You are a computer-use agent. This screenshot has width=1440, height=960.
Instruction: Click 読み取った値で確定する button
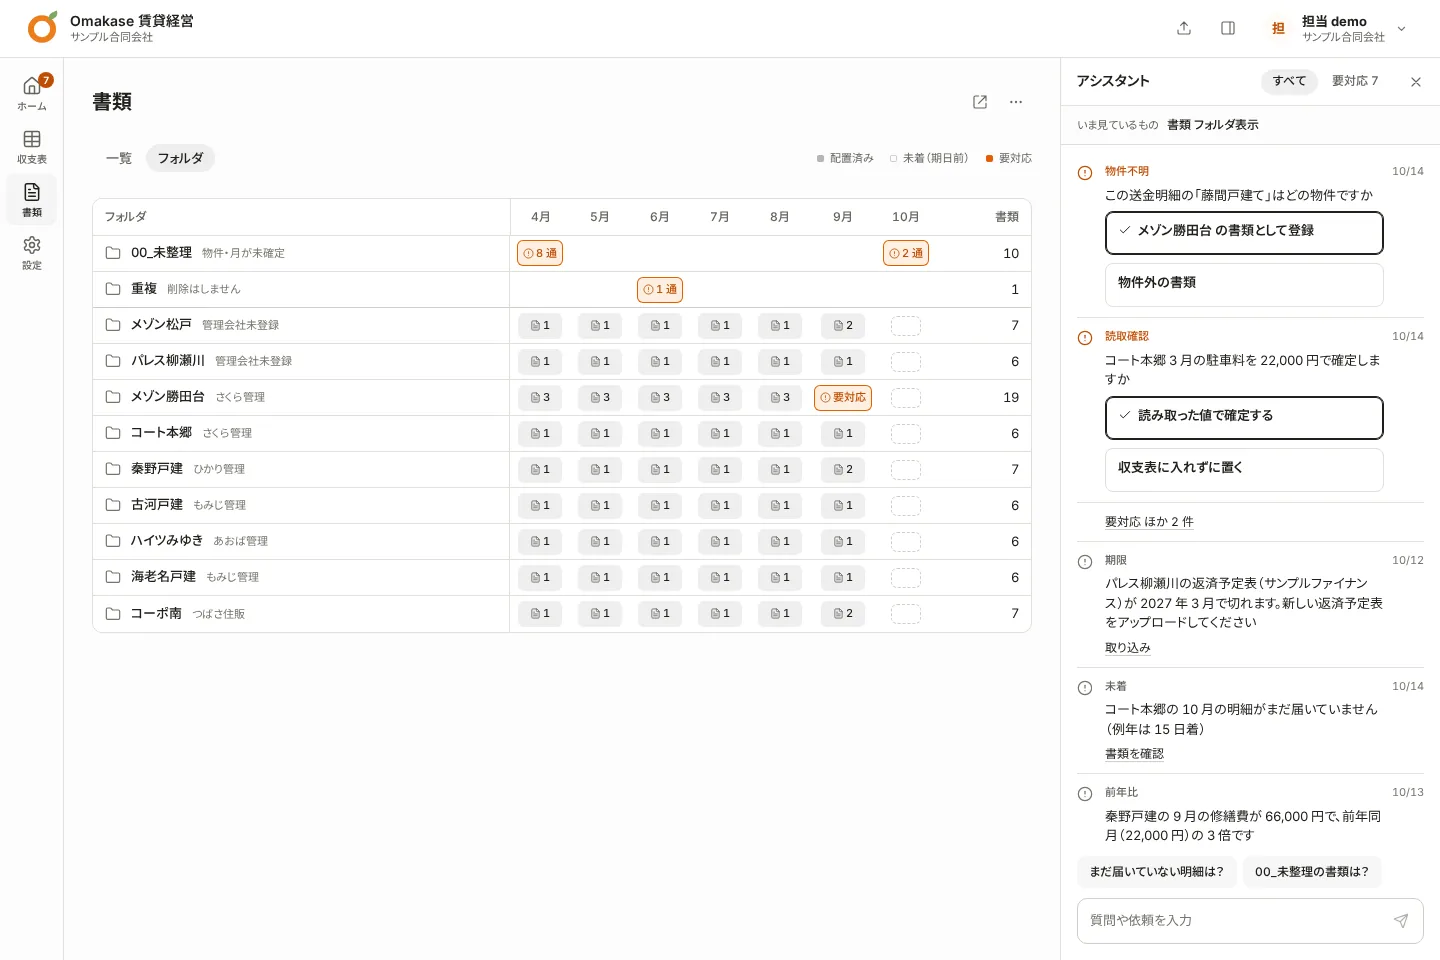coord(1244,418)
